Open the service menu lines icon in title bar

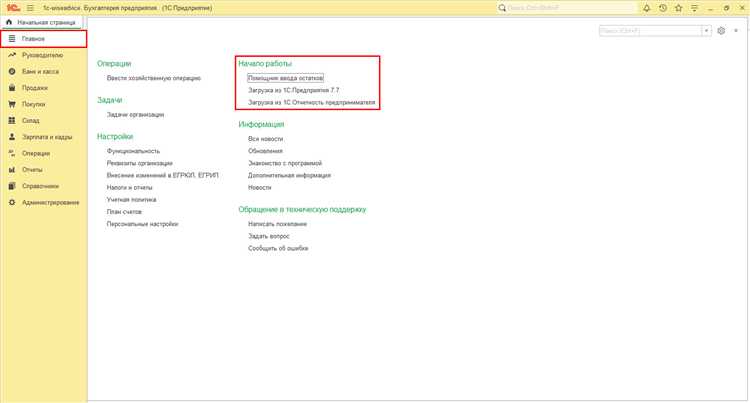(694, 8)
